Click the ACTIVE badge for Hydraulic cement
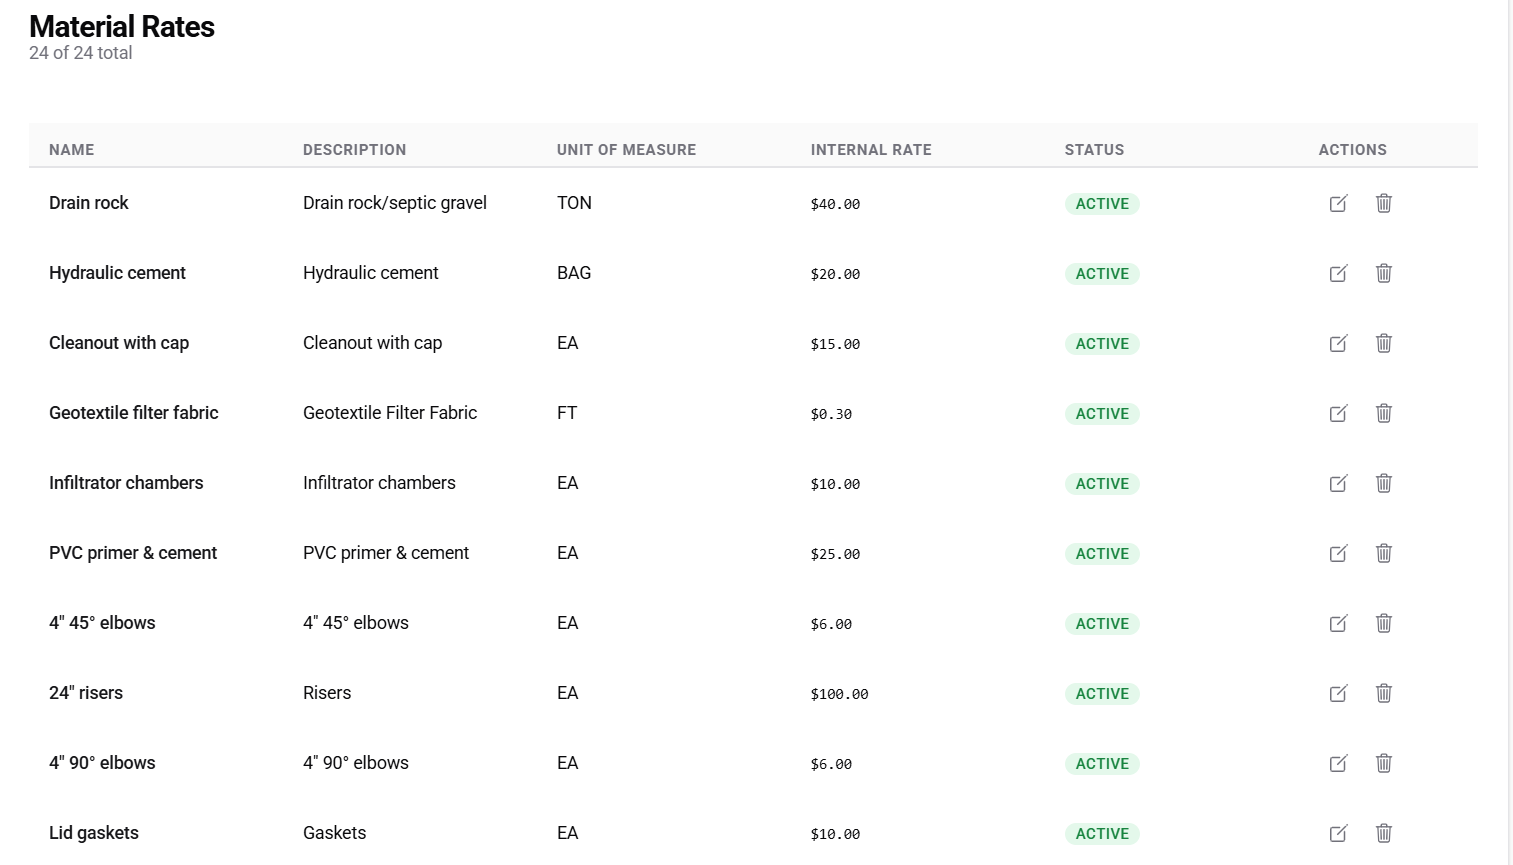 1102,274
